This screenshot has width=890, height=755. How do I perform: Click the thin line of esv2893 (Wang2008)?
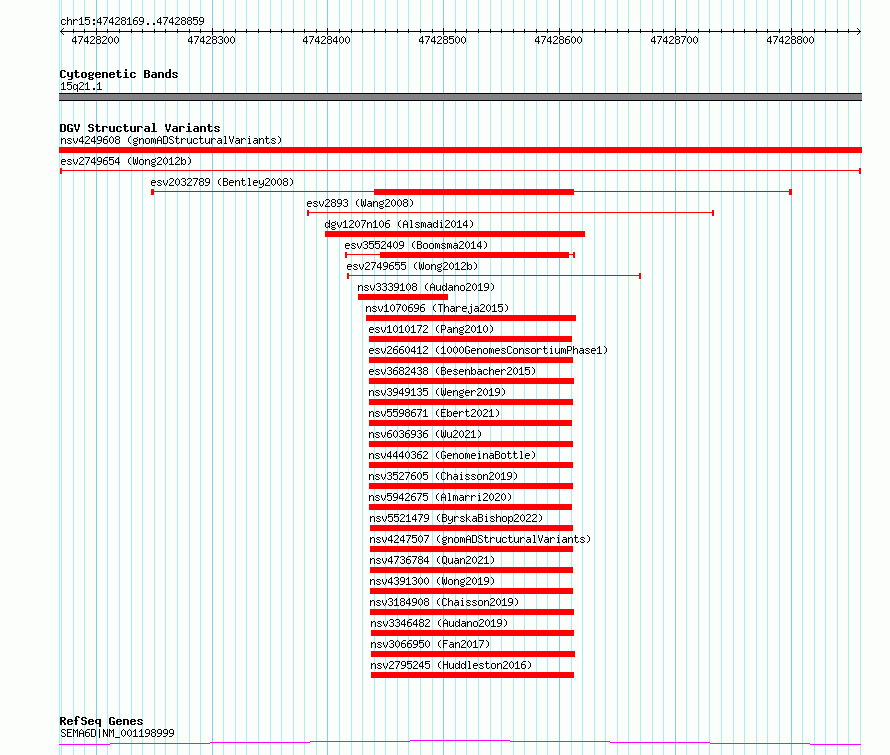(510, 213)
